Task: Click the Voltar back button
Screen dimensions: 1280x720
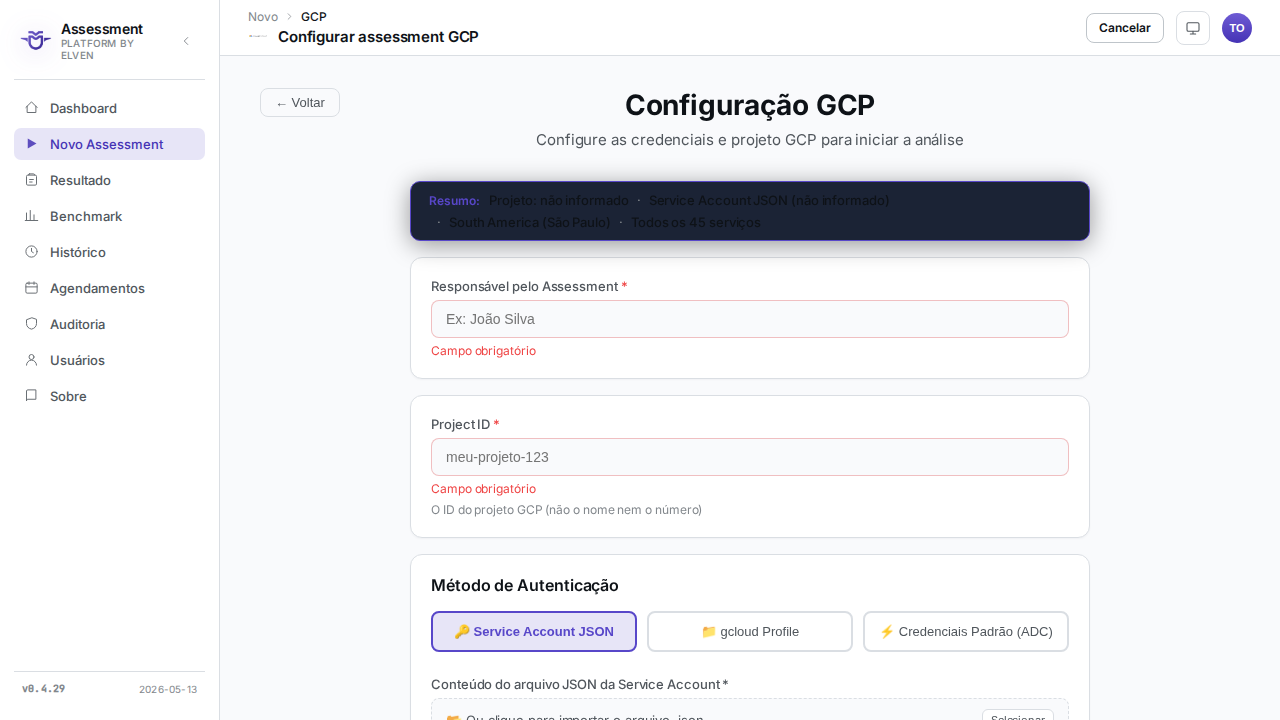Action: (300, 103)
